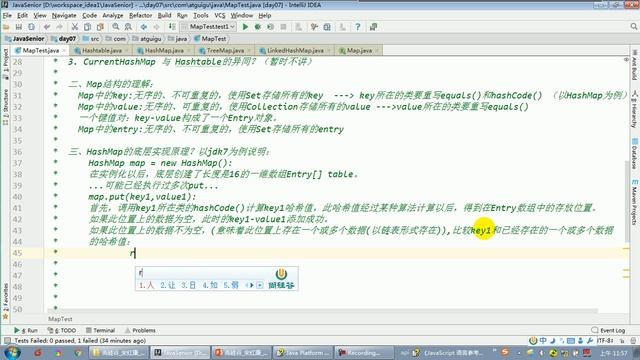The width and height of the screenshot is (640, 360).
Task: Open the MapTest.test1 run configuration dropdown
Action: (209, 27)
